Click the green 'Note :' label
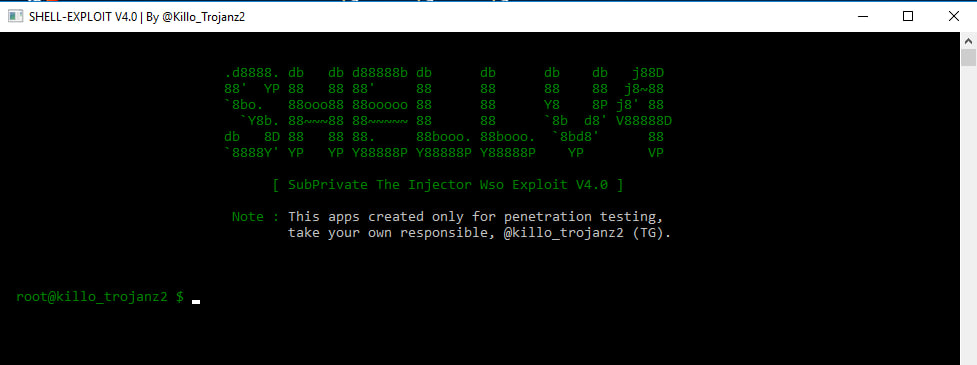The image size is (977, 365). (255, 217)
